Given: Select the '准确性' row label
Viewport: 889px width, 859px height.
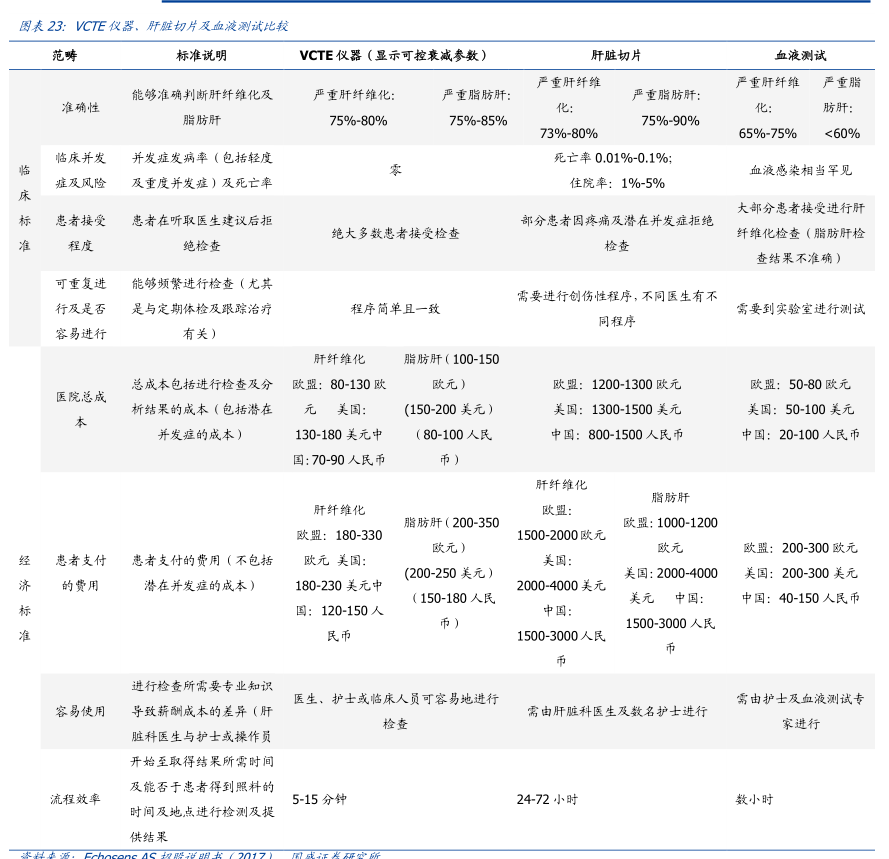Looking at the screenshot, I should tap(80, 107).
